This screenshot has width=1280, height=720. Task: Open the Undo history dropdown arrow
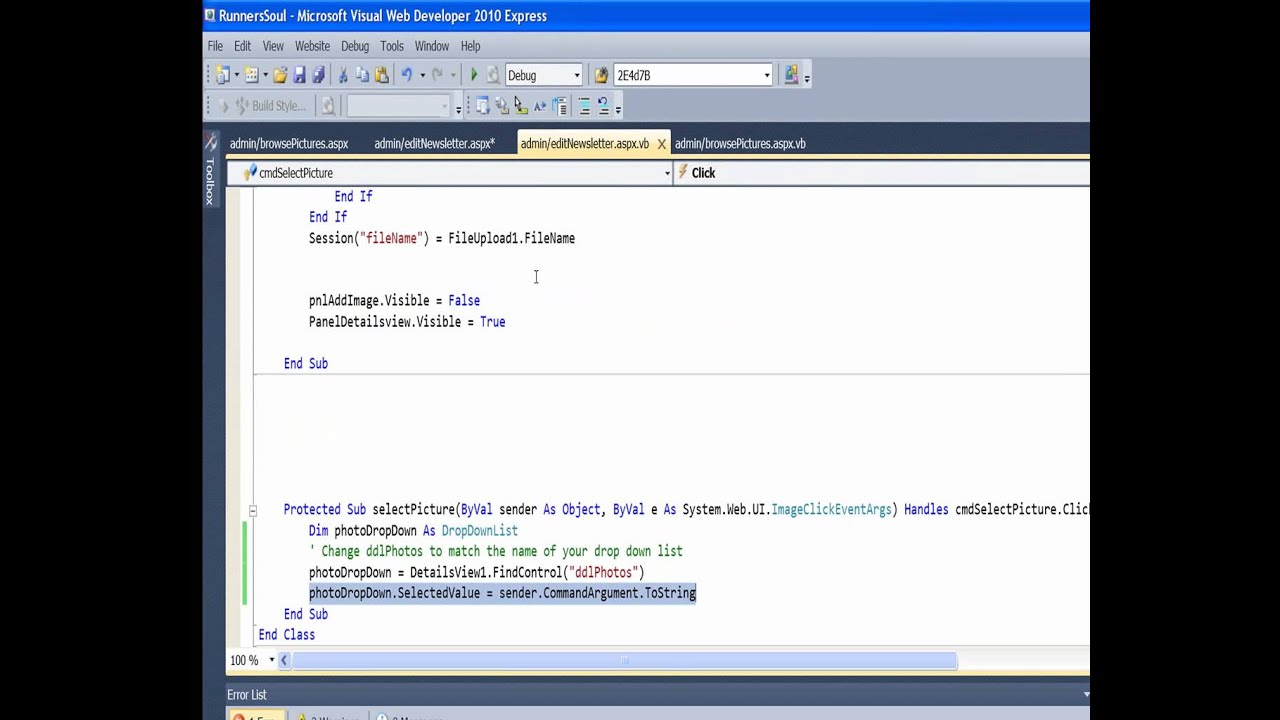click(422, 75)
